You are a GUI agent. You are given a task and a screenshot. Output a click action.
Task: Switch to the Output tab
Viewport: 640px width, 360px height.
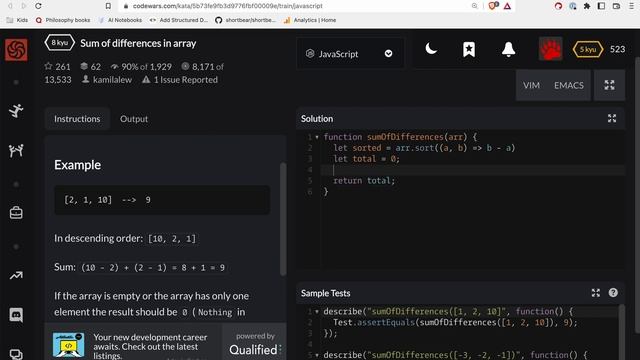134,119
